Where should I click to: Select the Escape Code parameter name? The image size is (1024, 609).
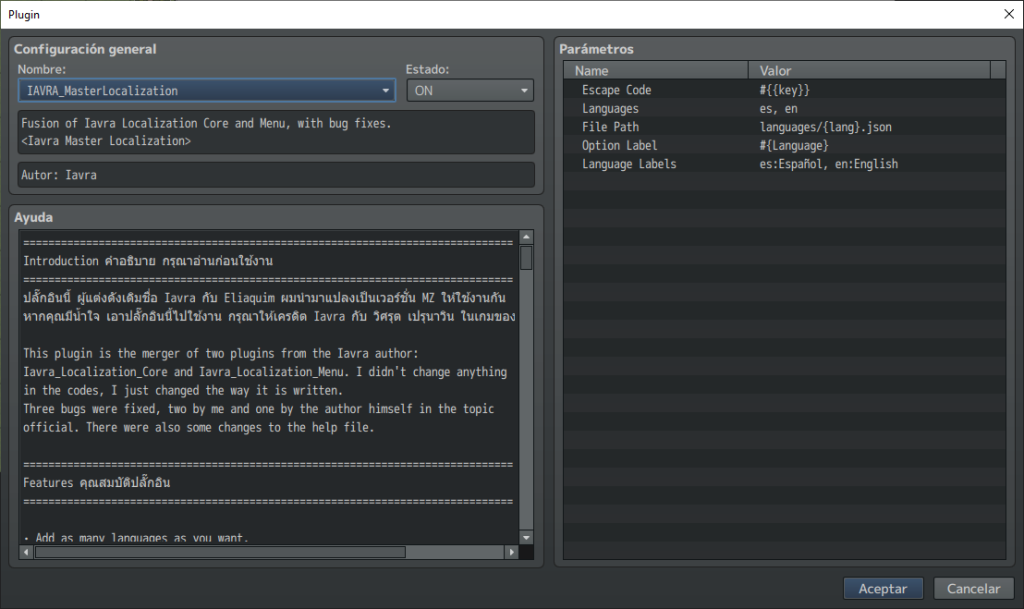[616, 90]
